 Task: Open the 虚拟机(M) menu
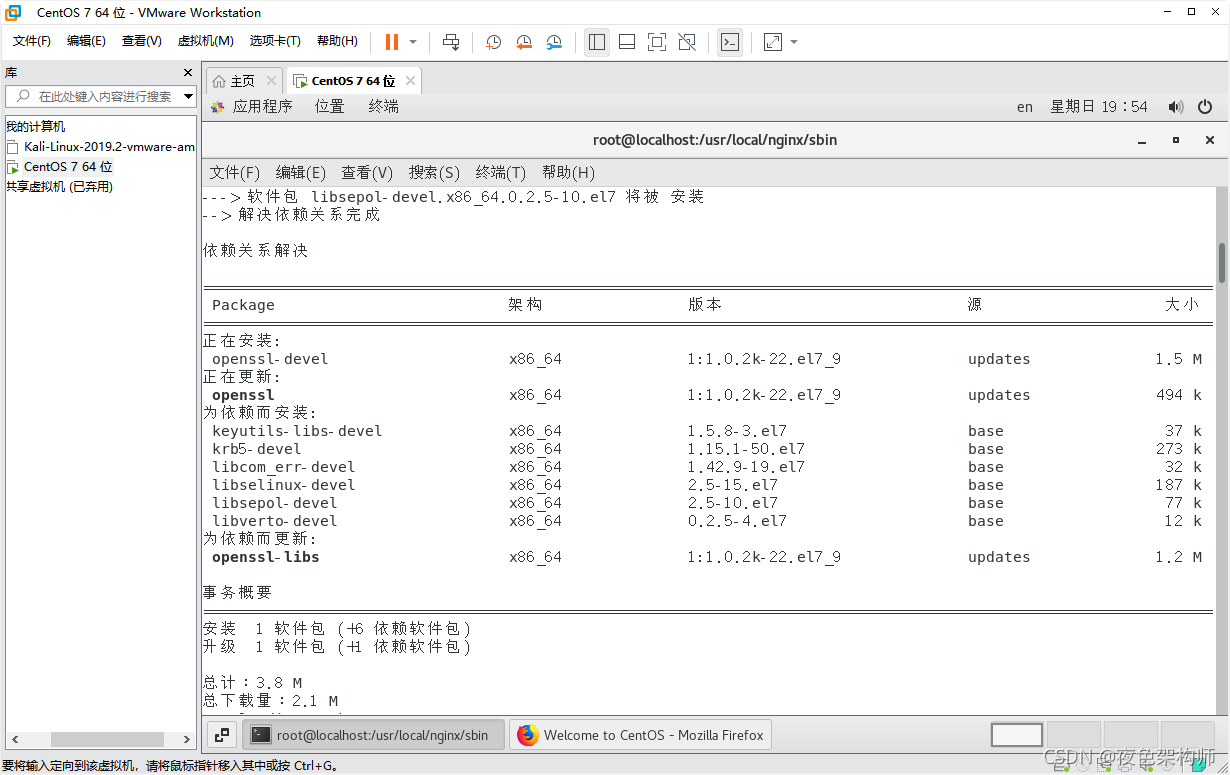205,41
